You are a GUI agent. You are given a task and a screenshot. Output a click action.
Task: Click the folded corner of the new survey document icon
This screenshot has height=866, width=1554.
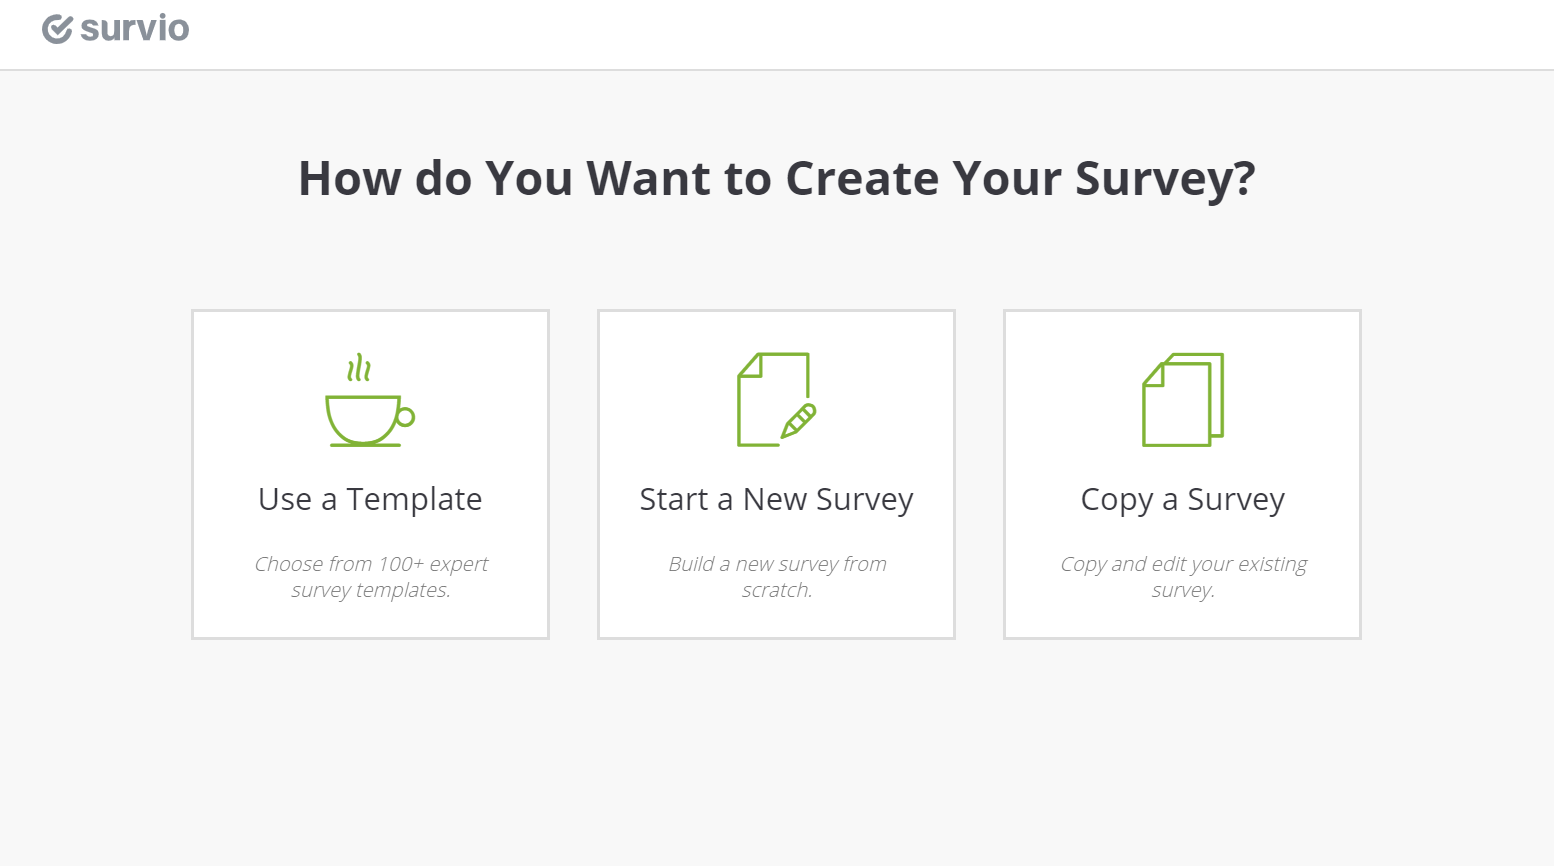tap(750, 366)
